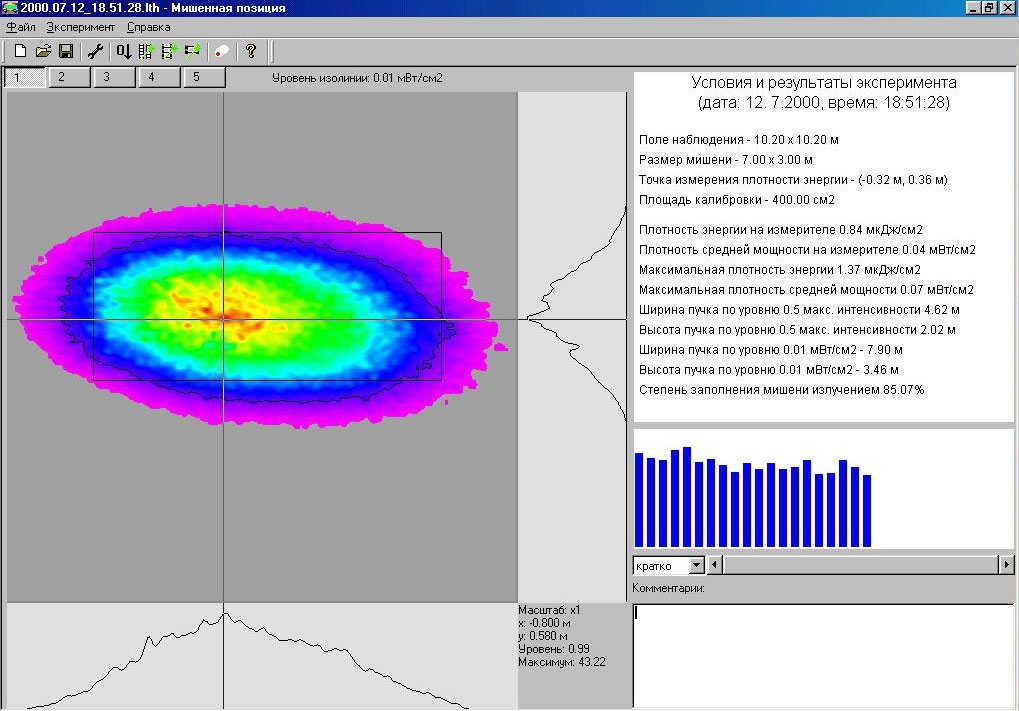
Task: Expand the 'кратко' combo box arrow
Action: tap(696, 565)
